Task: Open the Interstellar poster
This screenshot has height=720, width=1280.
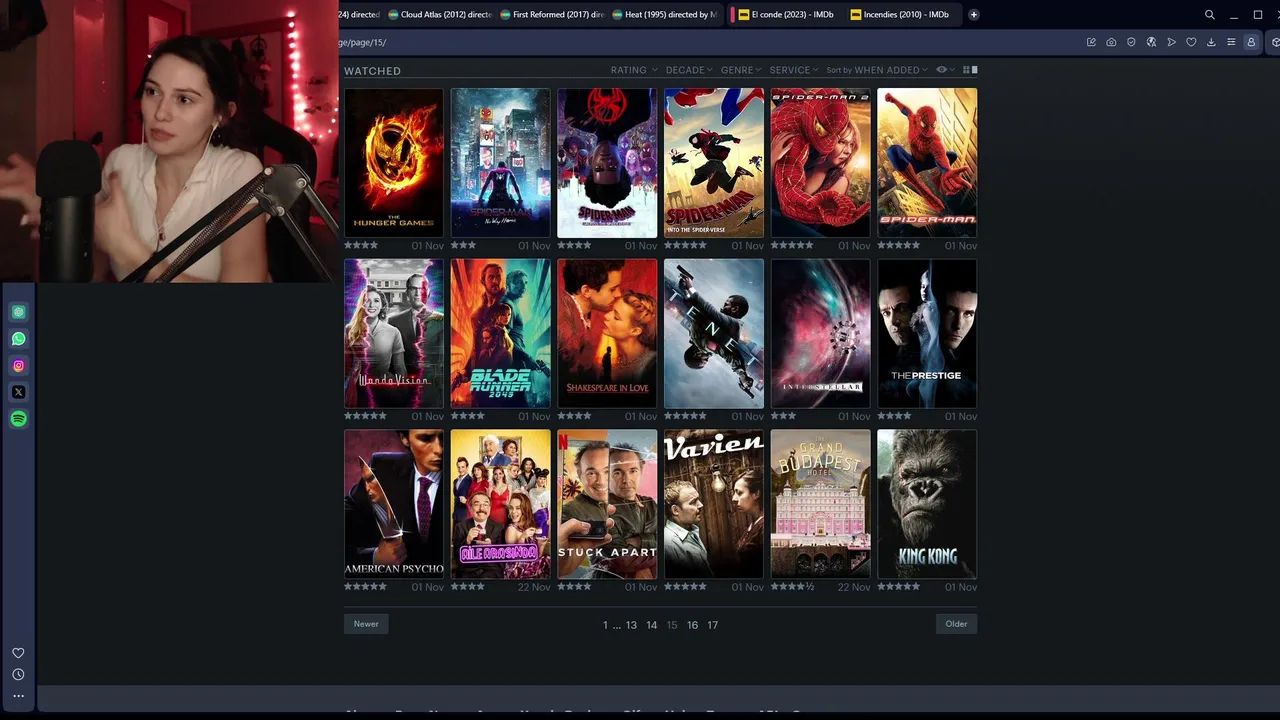Action: (x=820, y=334)
